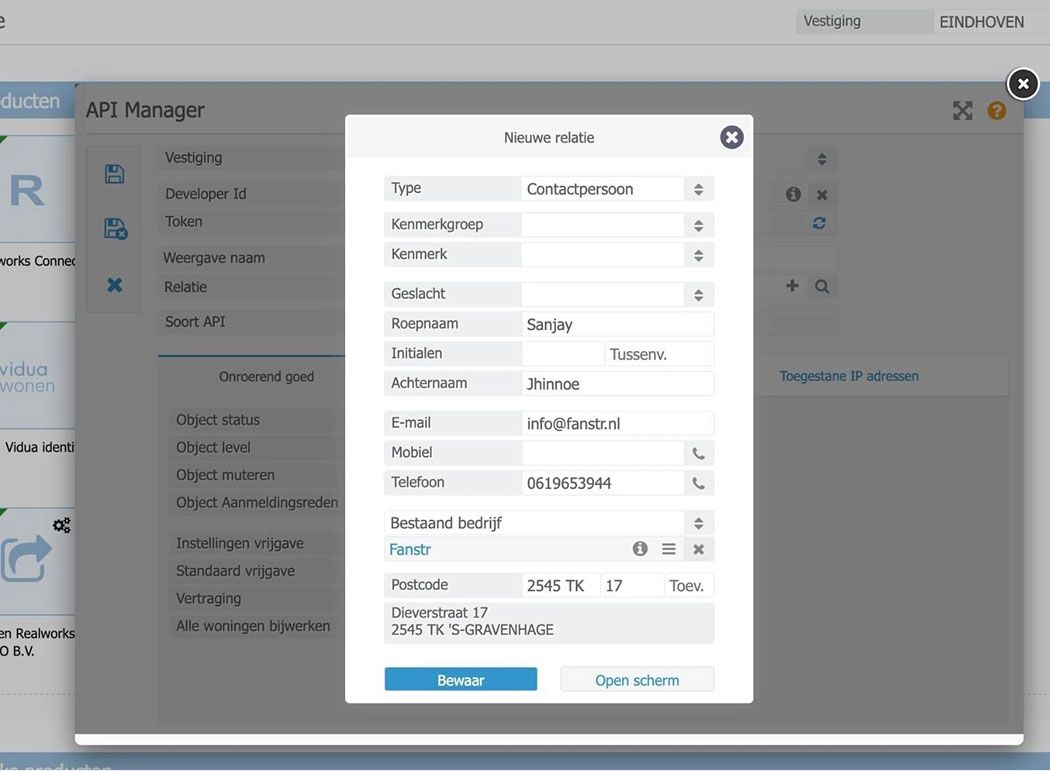The image size is (1050, 771).
Task: Click the Open scherm button
Action: click(637, 680)
